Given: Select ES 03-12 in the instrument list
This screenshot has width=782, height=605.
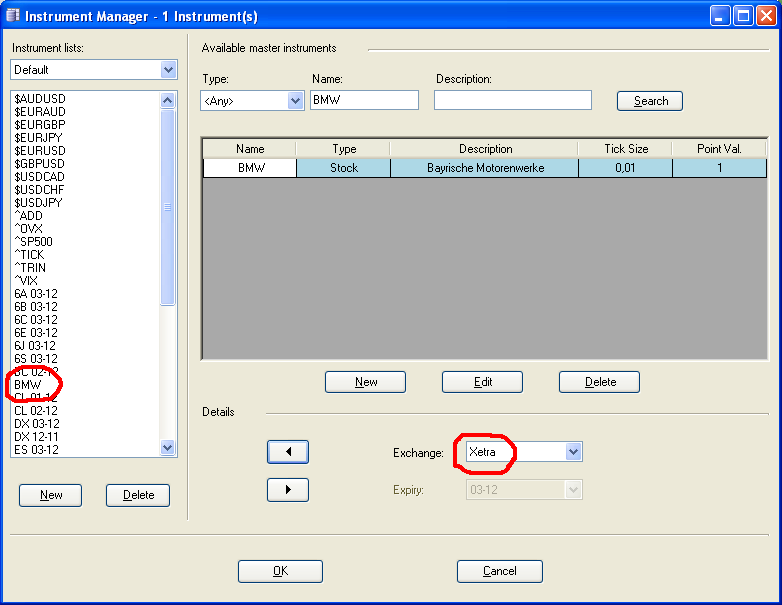Looking at the screenshot, I should tap(36, 449).
